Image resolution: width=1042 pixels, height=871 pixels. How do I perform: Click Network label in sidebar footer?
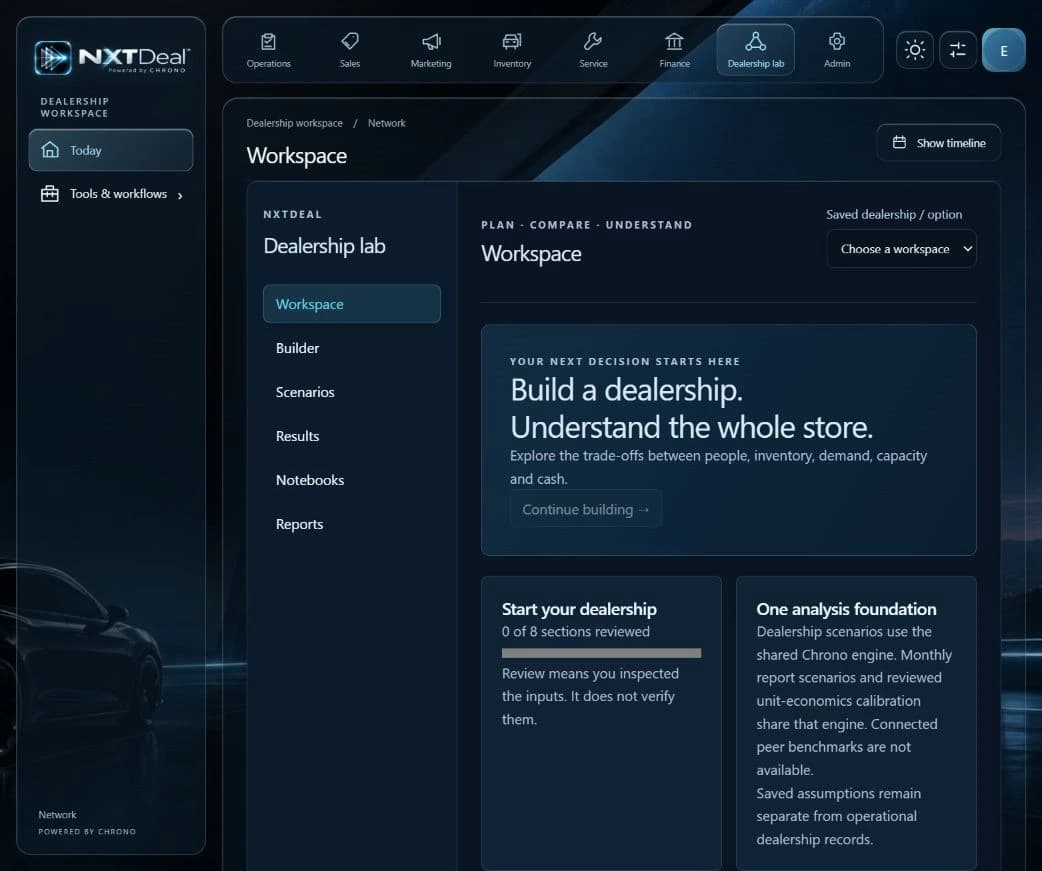coord(57,815)
